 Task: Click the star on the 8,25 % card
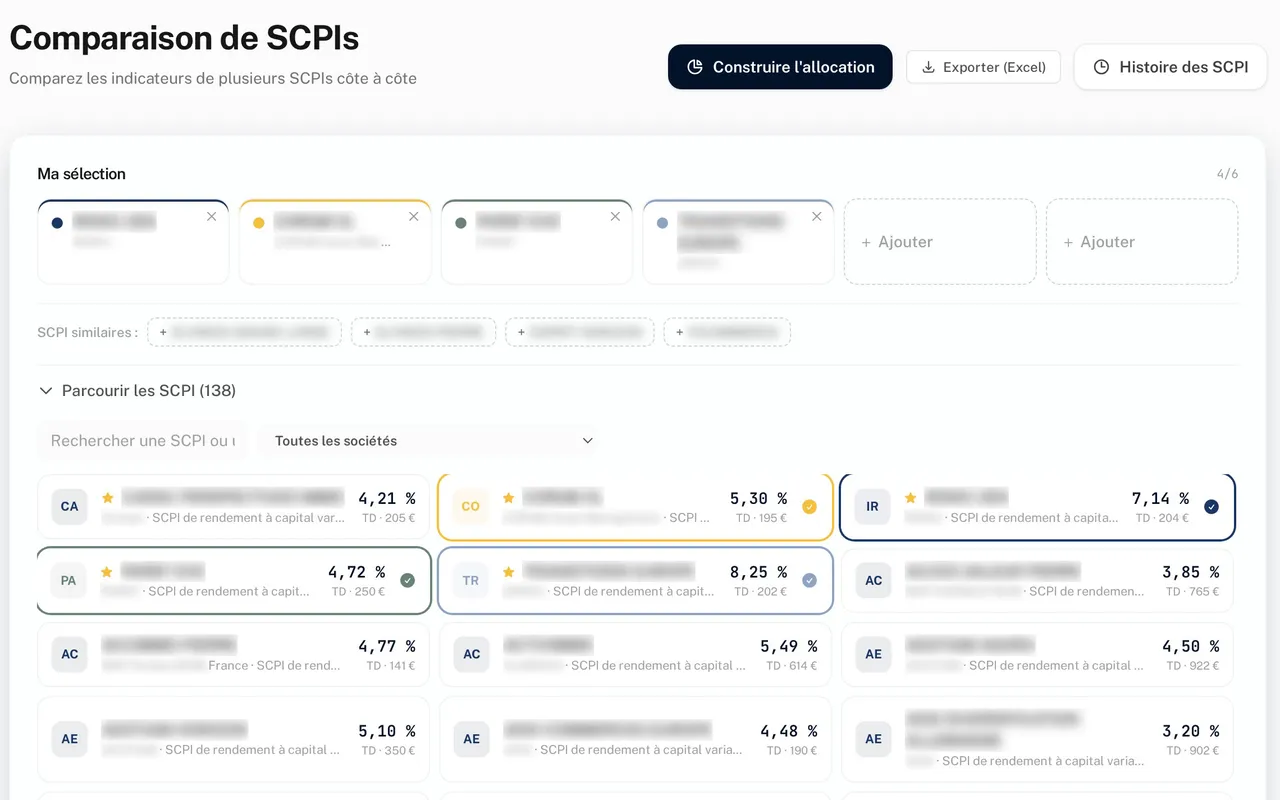pos(508,572)
